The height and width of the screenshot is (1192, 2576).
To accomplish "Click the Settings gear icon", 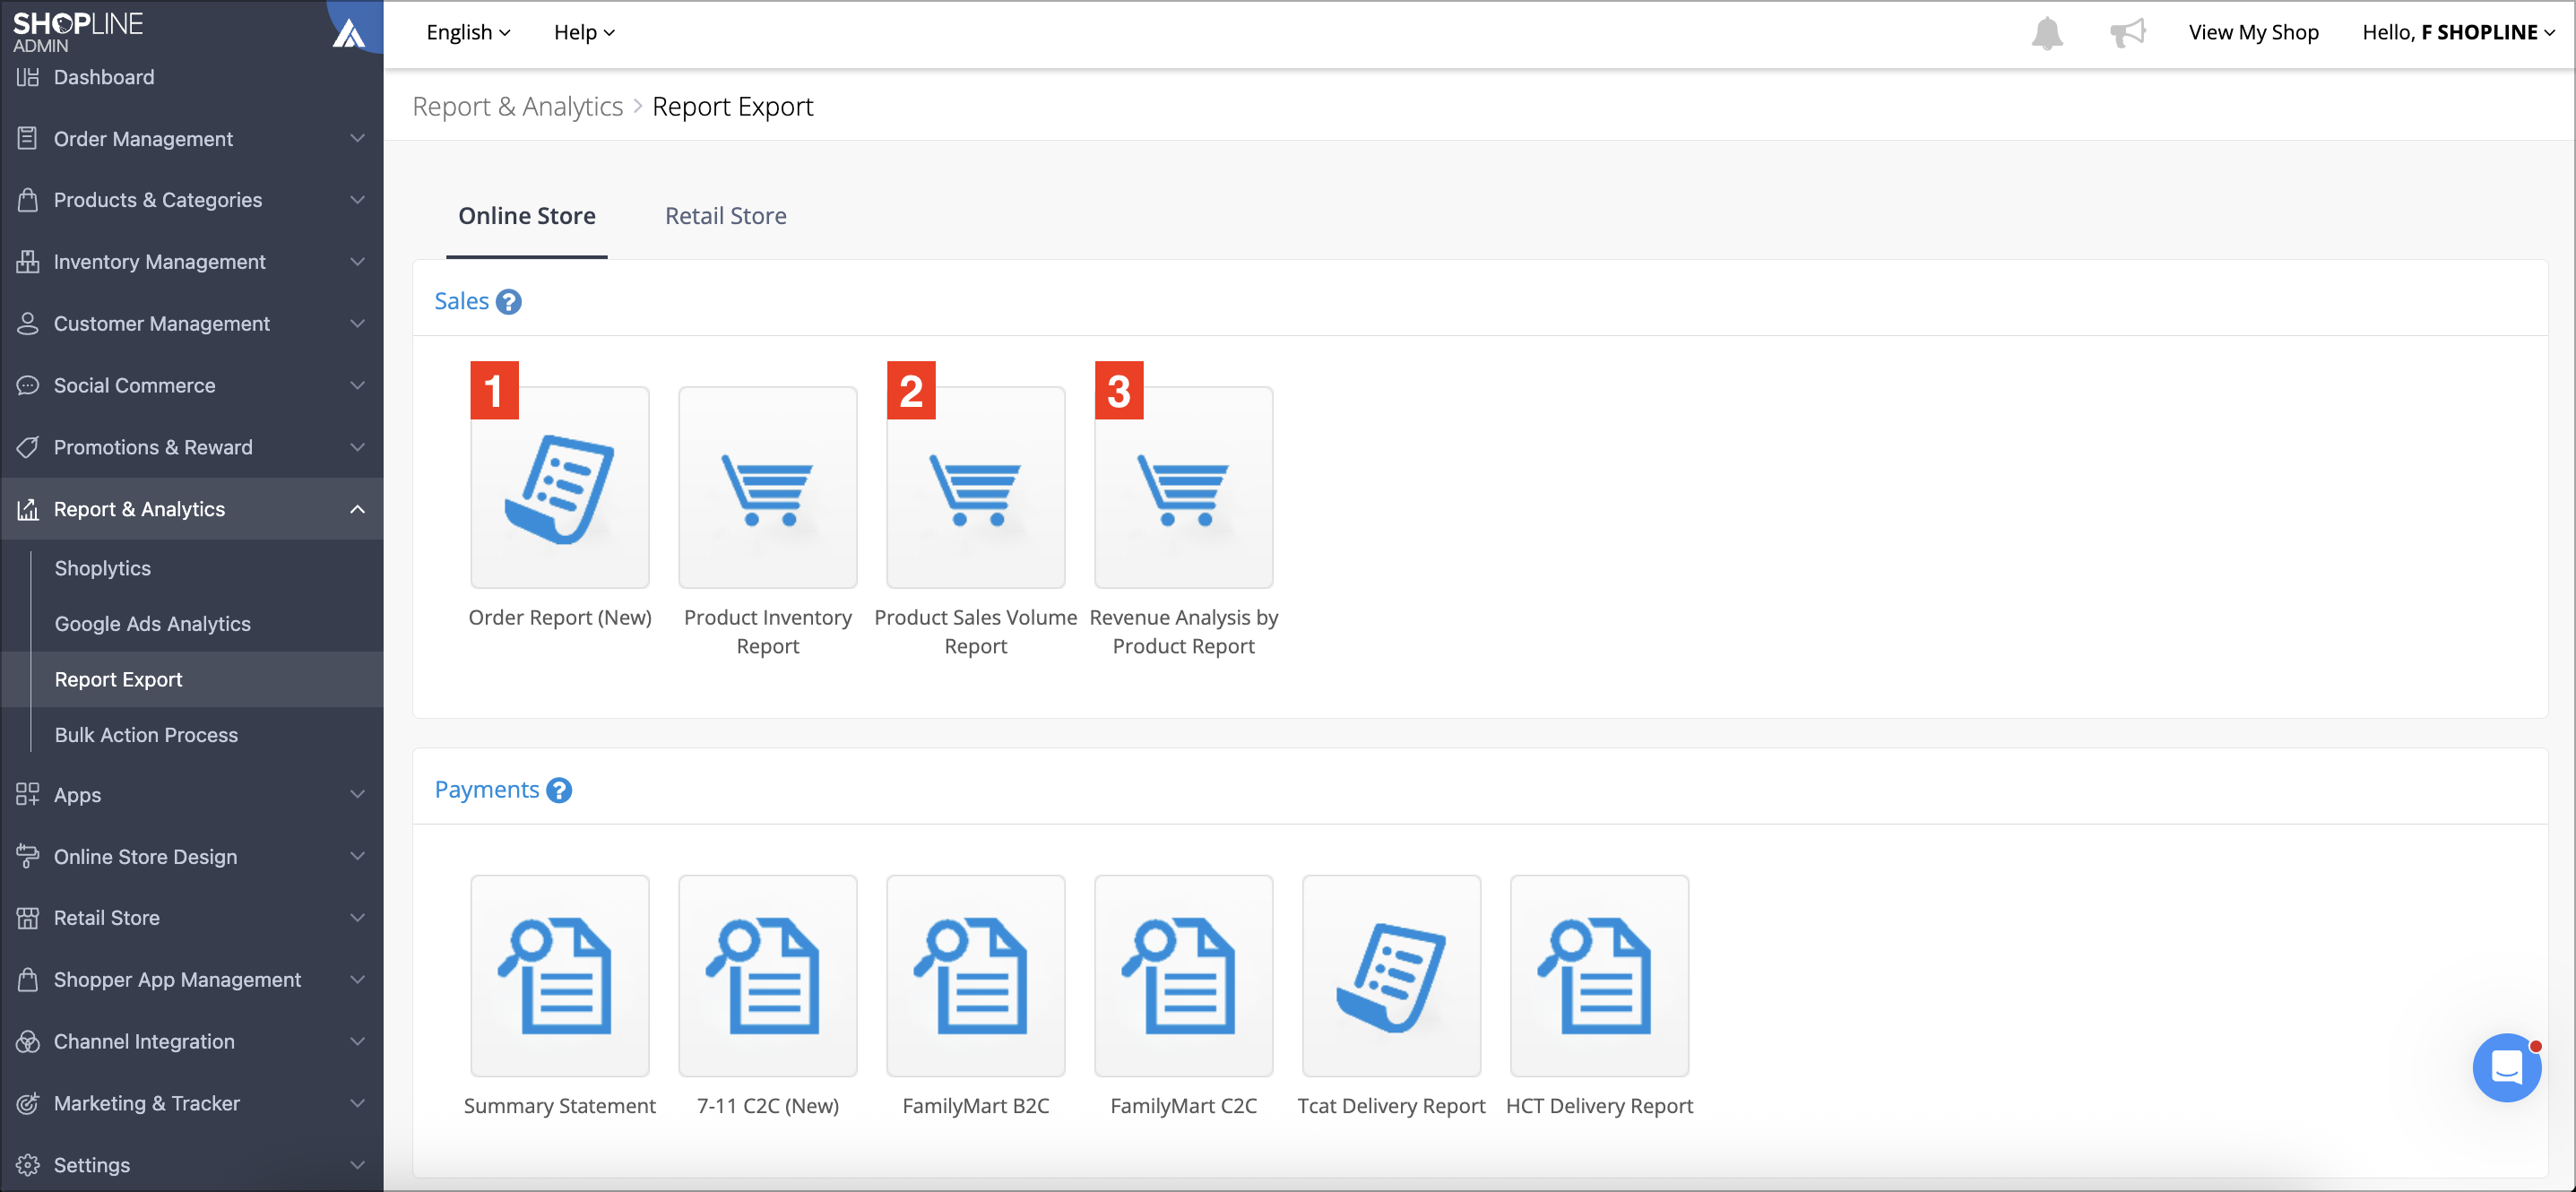I will coord(28,1165).
